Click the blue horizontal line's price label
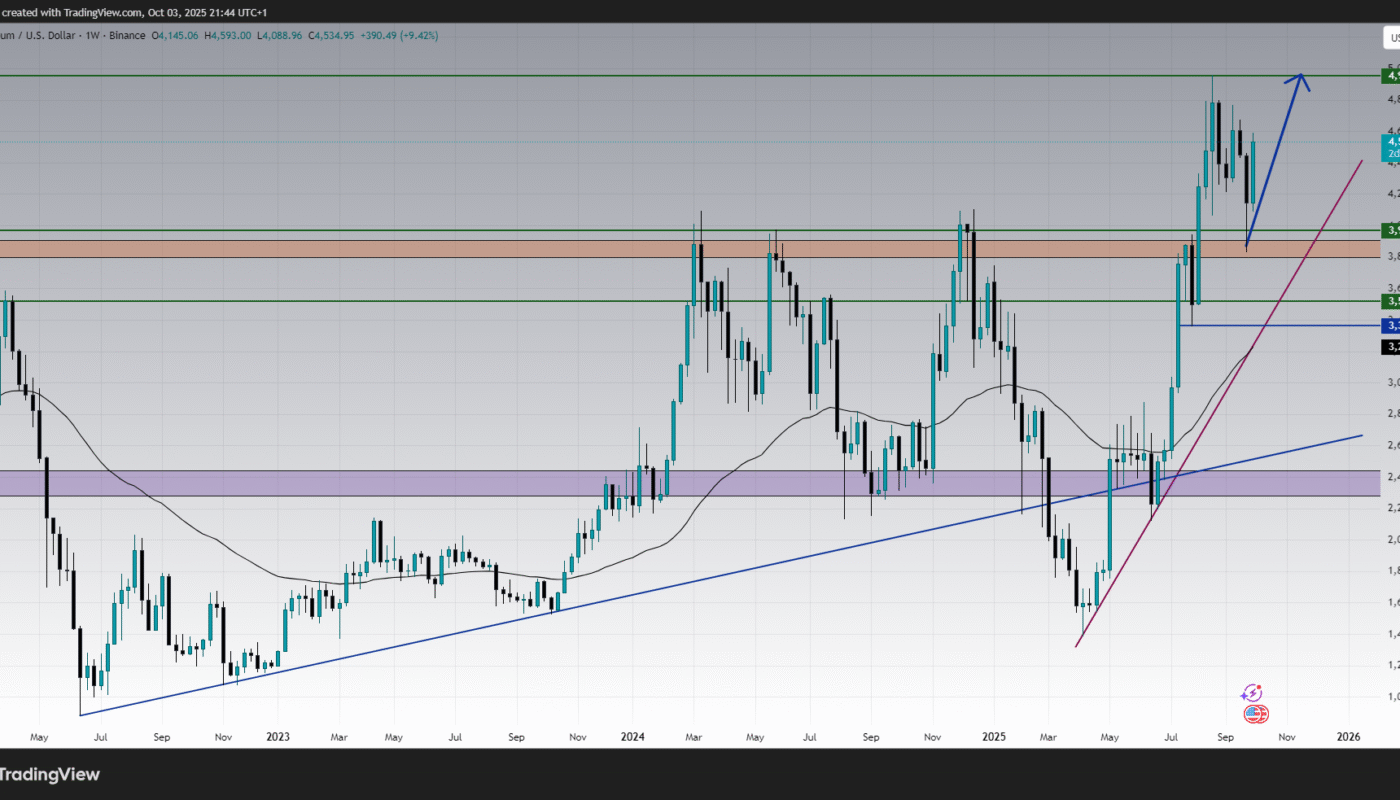 (1391, 325)
